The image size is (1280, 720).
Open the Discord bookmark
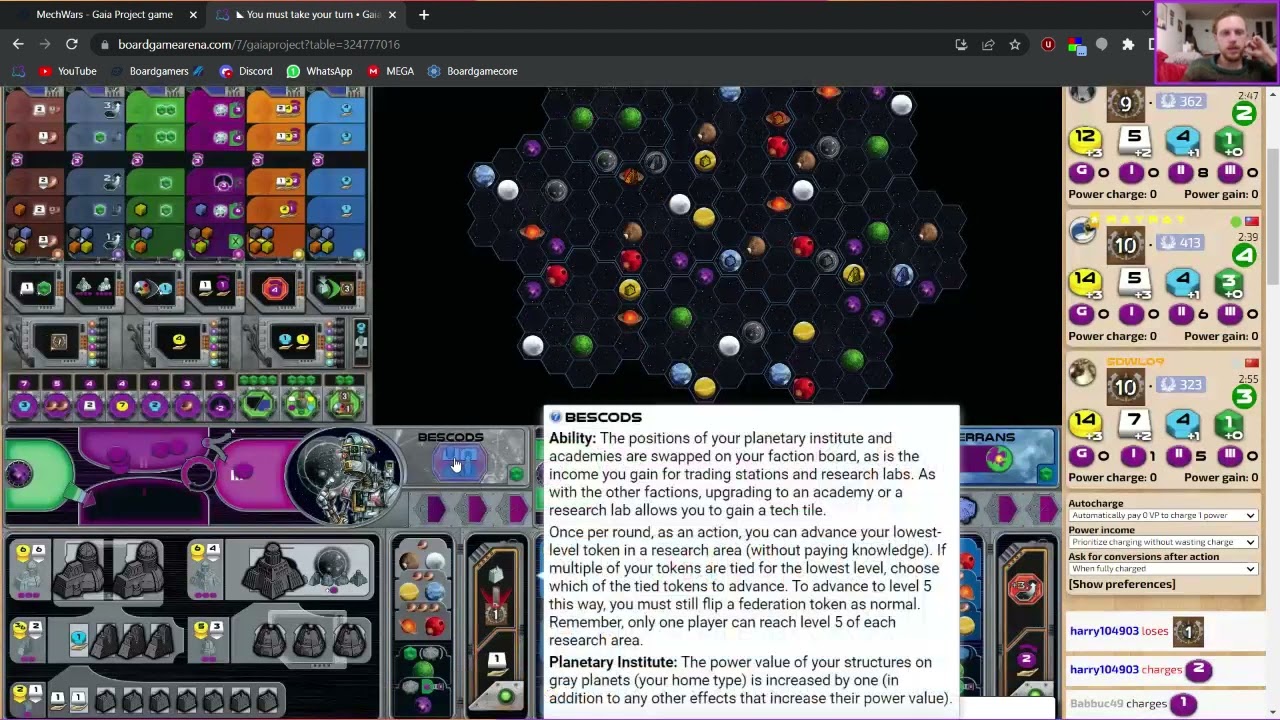(246, 71)
